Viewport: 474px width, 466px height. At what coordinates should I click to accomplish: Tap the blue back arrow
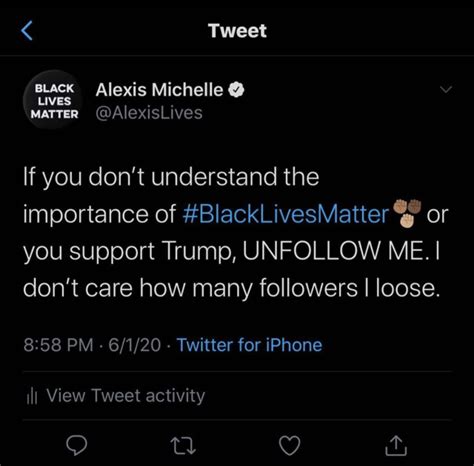pos(27,30)
